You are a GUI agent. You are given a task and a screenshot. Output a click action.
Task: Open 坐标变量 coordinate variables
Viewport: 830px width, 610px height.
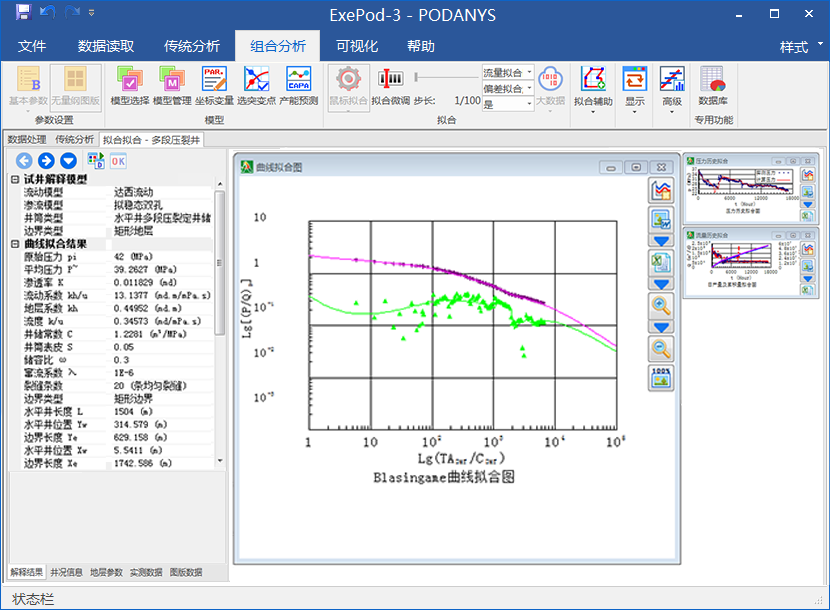(214, 86)
